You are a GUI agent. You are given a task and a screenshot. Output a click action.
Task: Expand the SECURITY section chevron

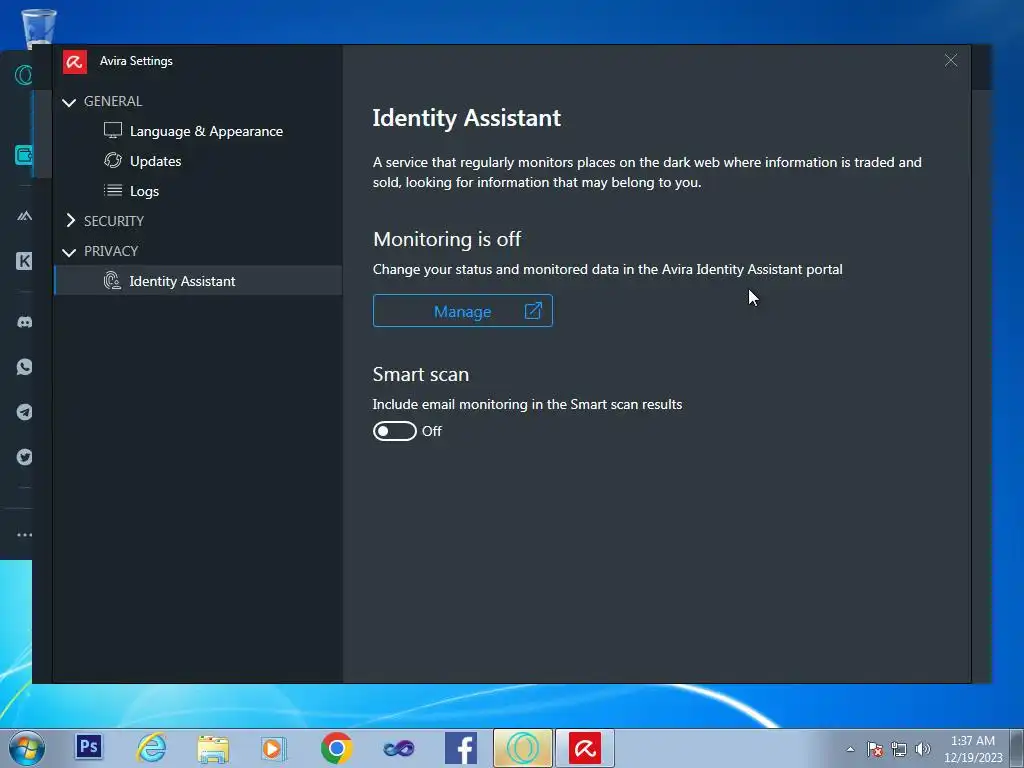(x=71, y=221)
